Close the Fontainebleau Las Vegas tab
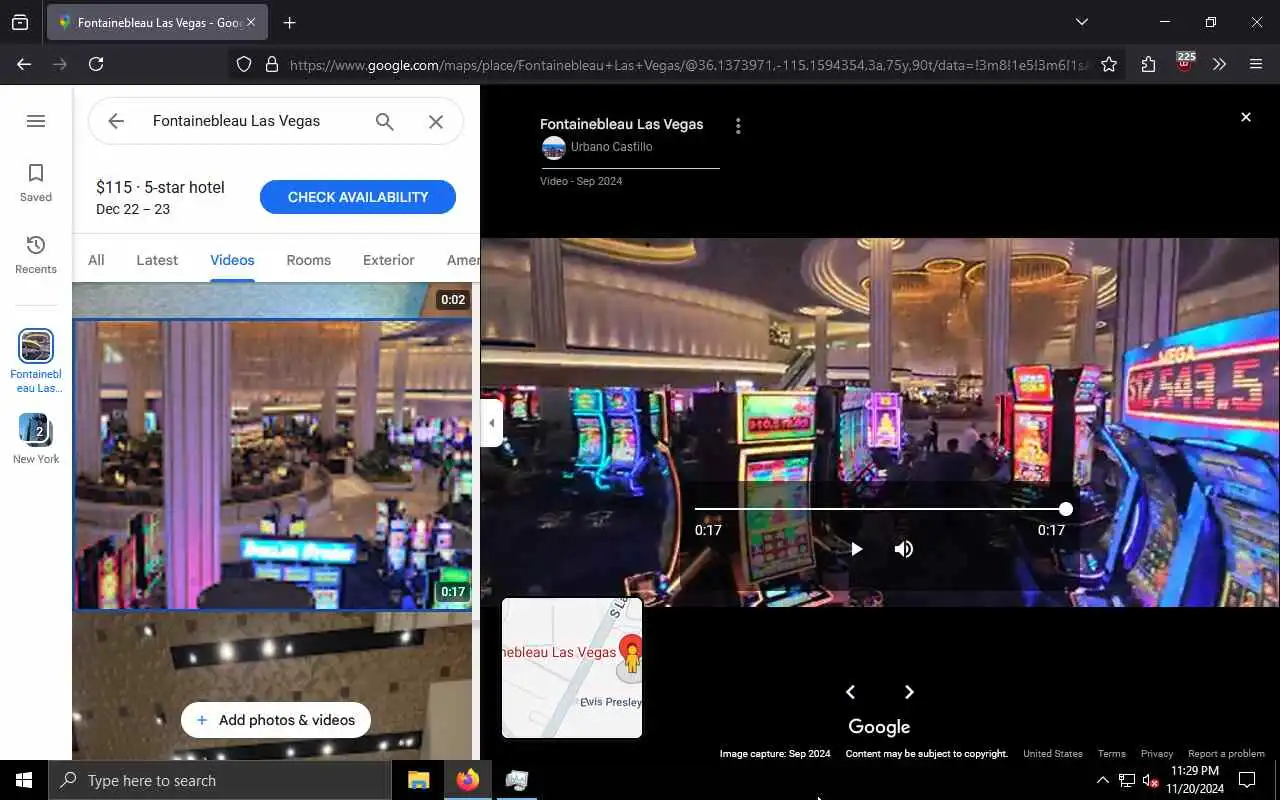The width and height of the screenshot is (1280, 800). click(x=251, y=22)
